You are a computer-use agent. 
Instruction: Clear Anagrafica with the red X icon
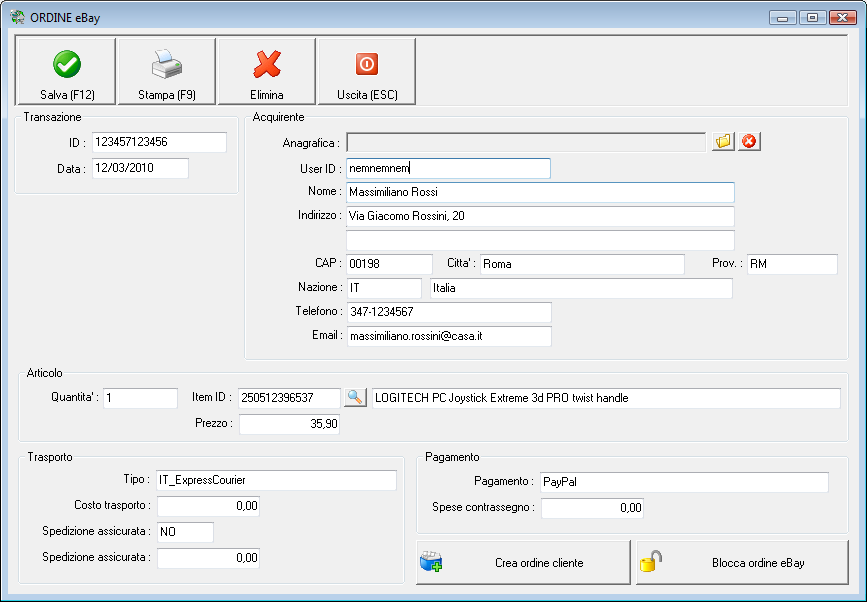[x=749, y=142]
